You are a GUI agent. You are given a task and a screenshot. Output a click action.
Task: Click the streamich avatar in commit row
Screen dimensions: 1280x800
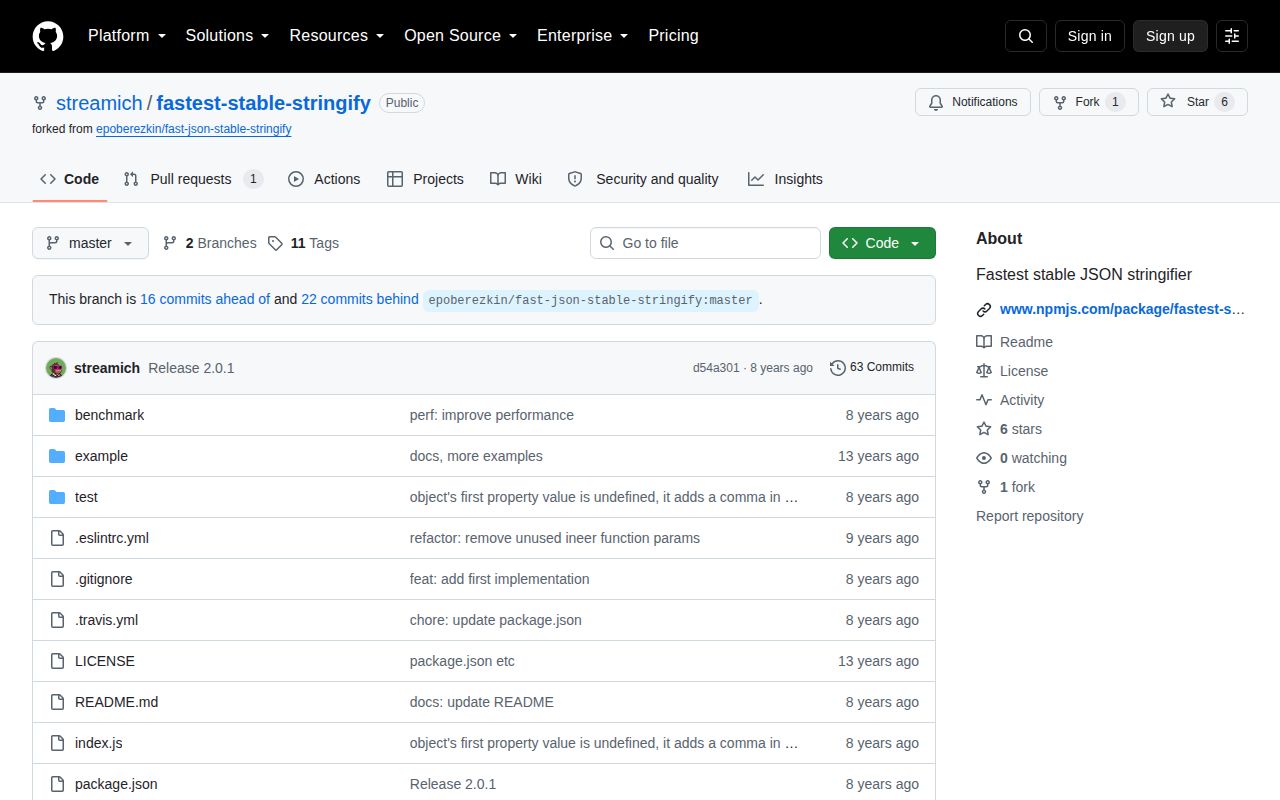pyautogui.click(x=56, y=368)
